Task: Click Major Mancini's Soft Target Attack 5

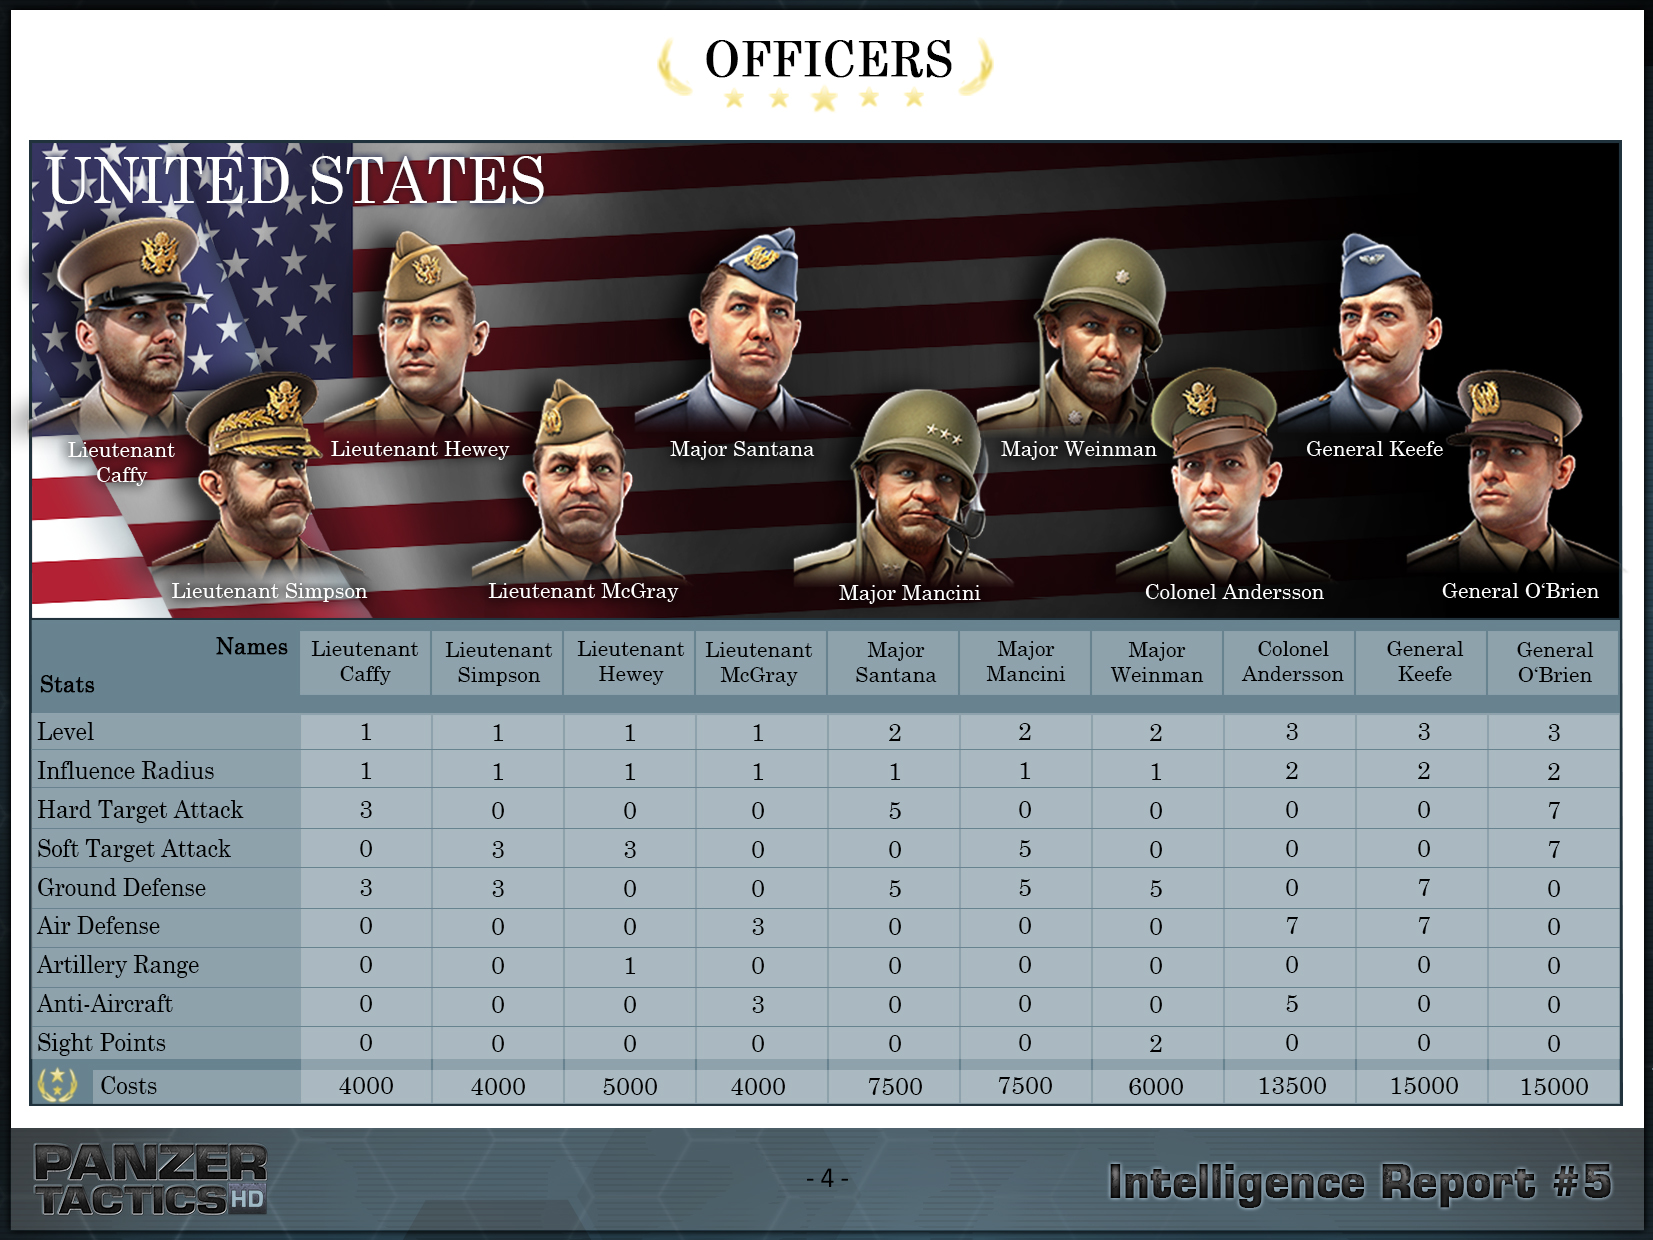Action: (x=1025, y=849)
